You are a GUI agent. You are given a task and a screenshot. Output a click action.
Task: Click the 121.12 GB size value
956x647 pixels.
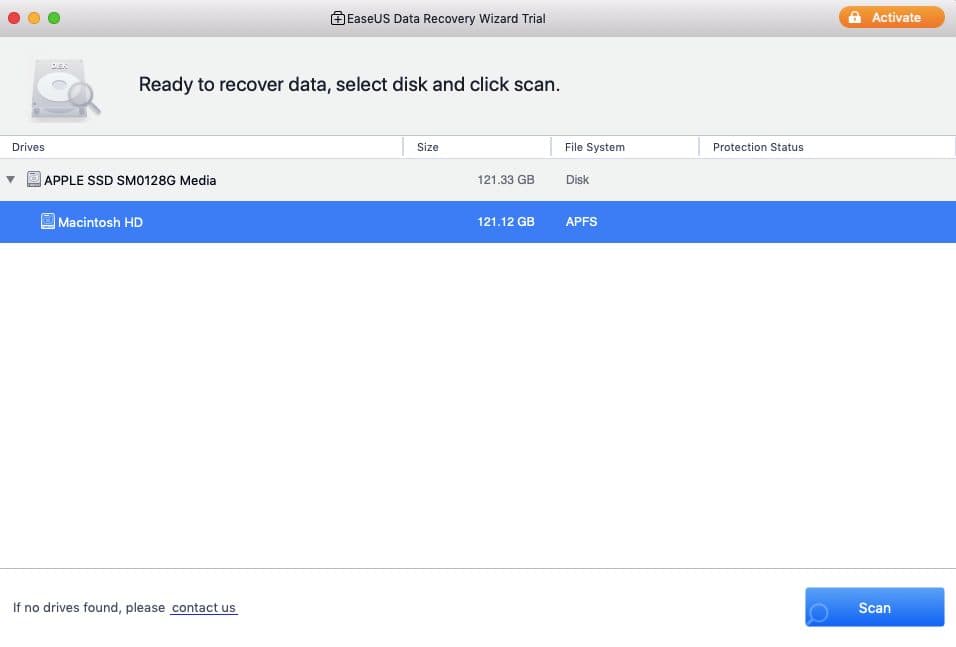coord(505,222)
